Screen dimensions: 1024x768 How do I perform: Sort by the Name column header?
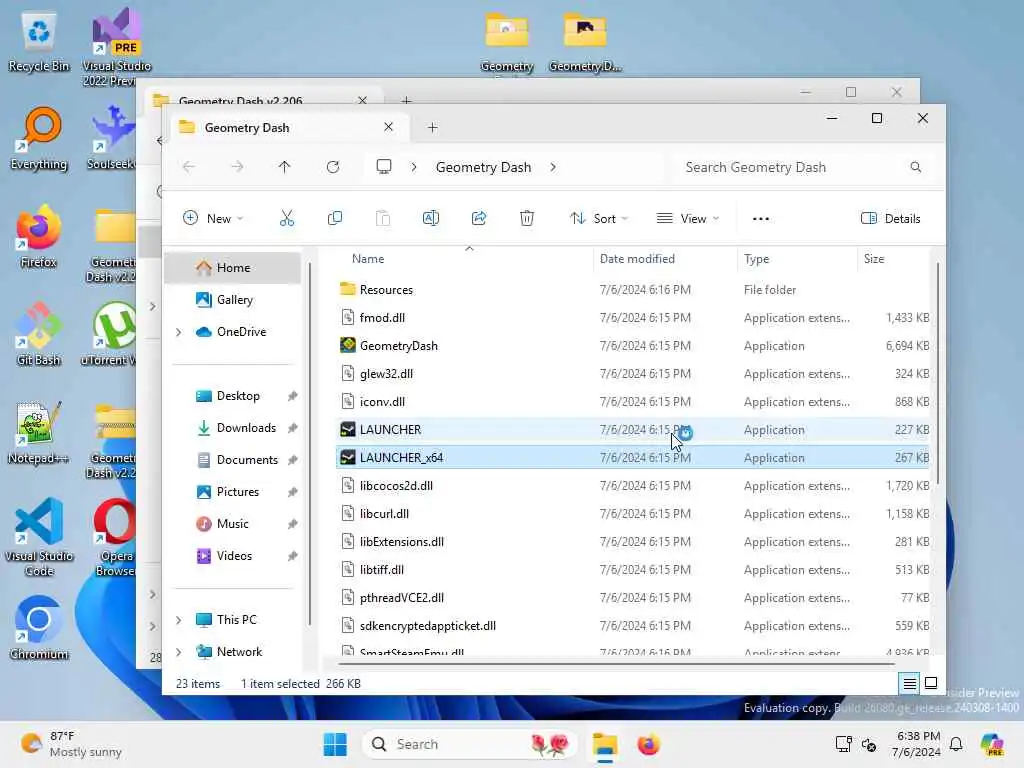pyautogui.click(x=368, y=259)
